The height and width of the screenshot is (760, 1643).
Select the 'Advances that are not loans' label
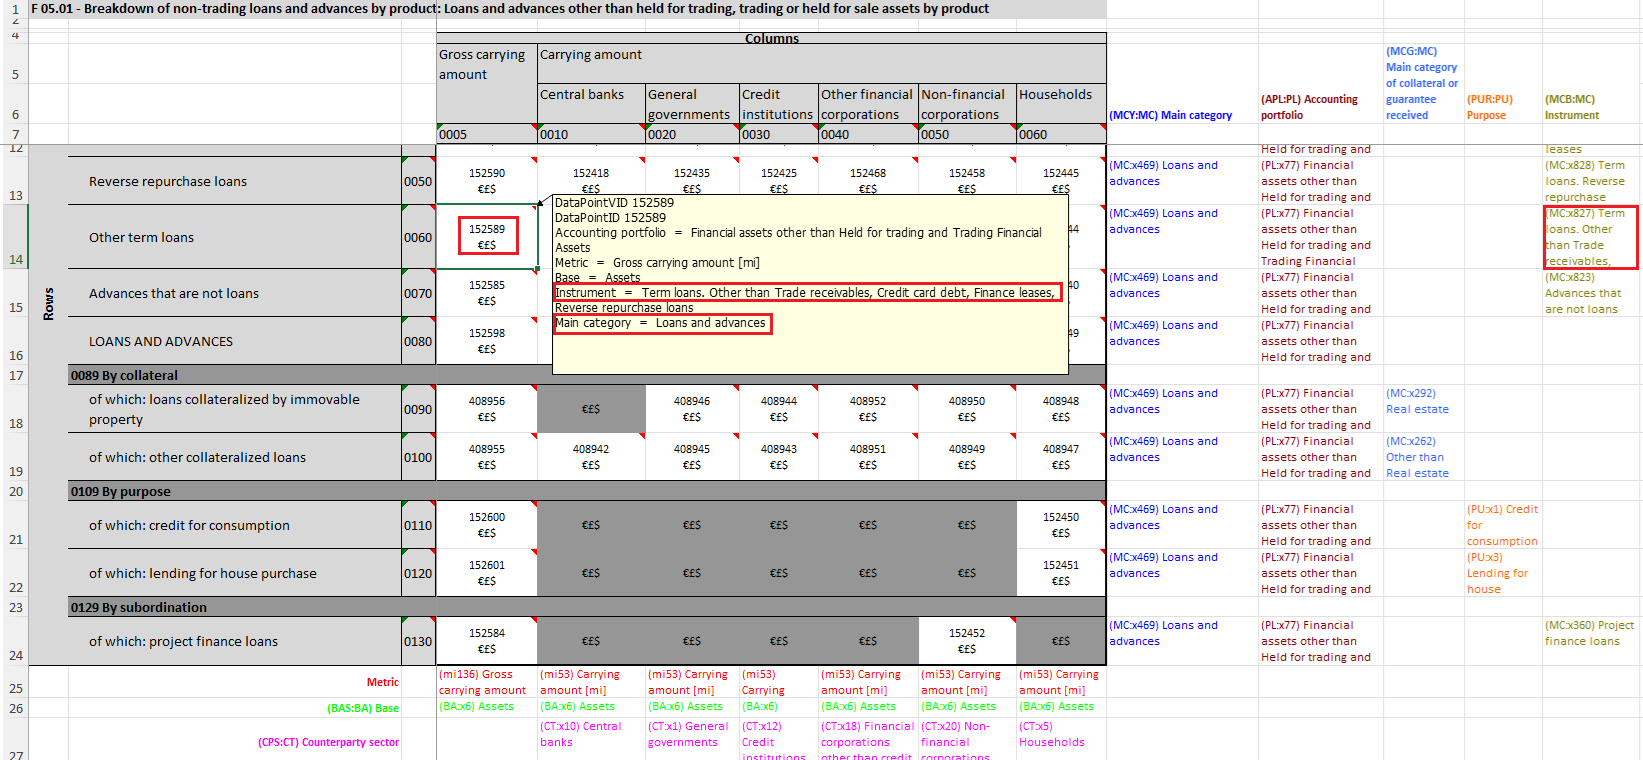235,293
